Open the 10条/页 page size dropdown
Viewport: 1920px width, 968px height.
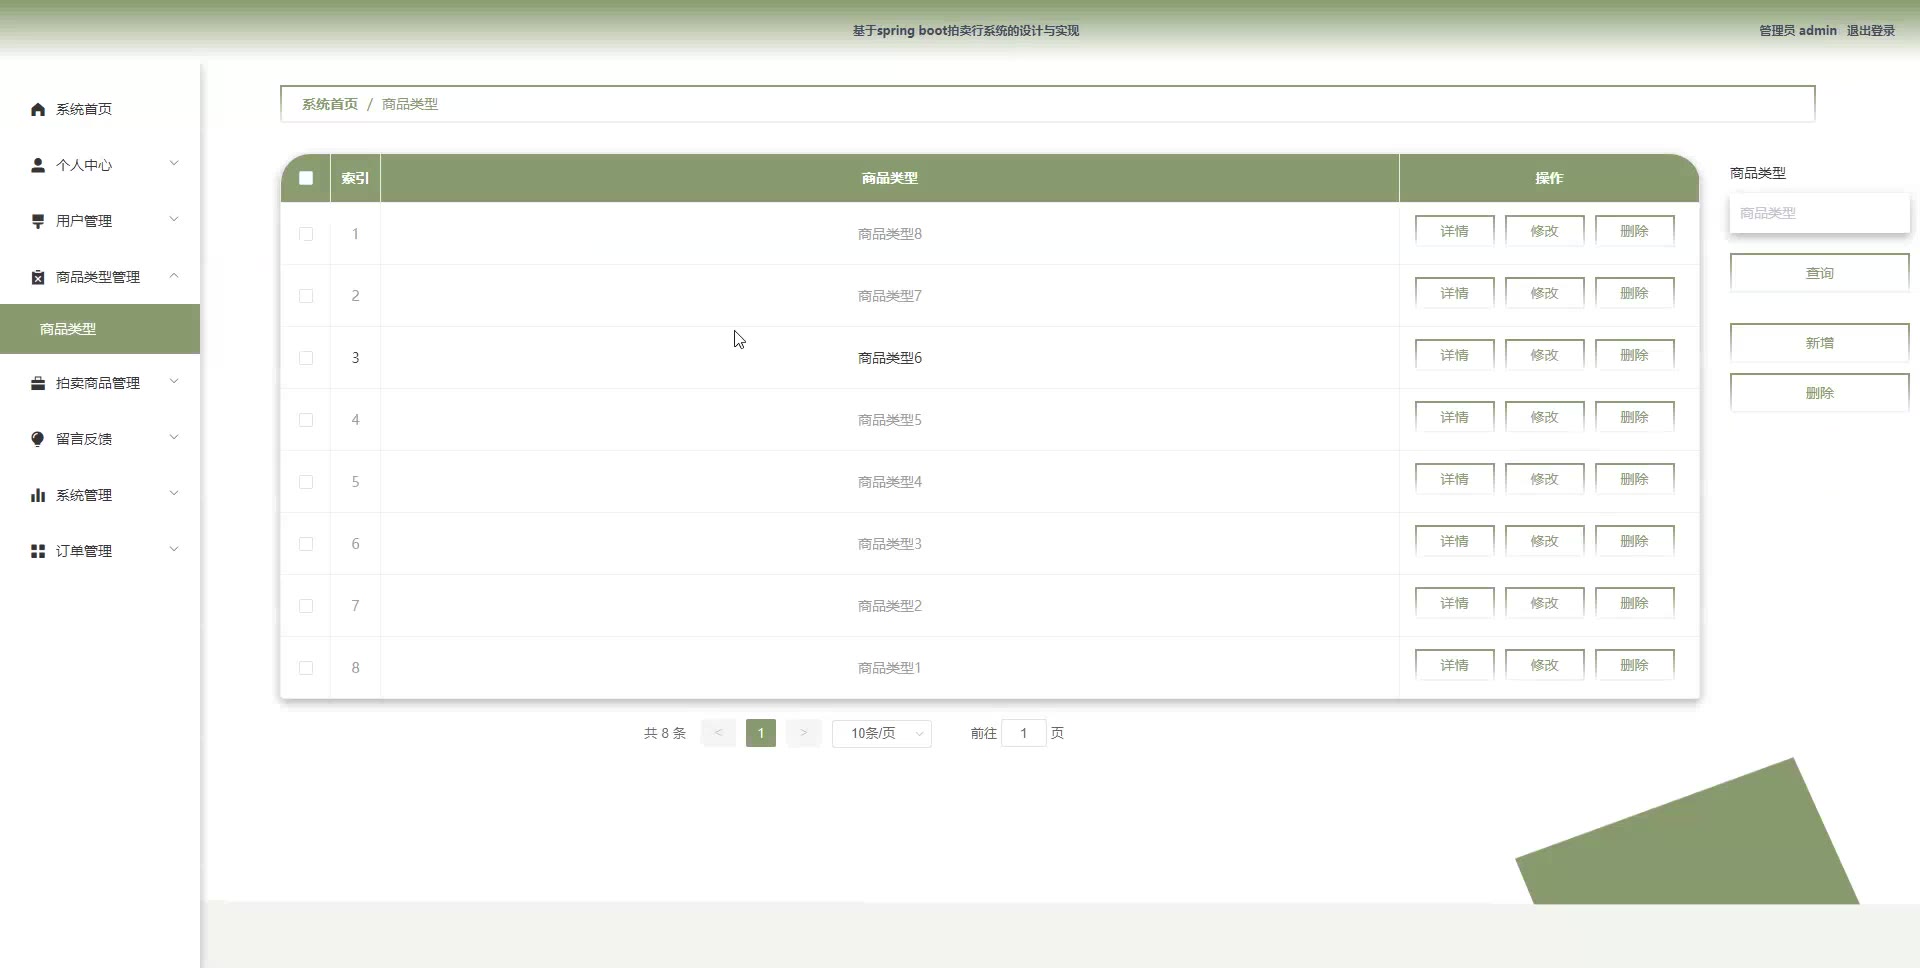(881, 733)
